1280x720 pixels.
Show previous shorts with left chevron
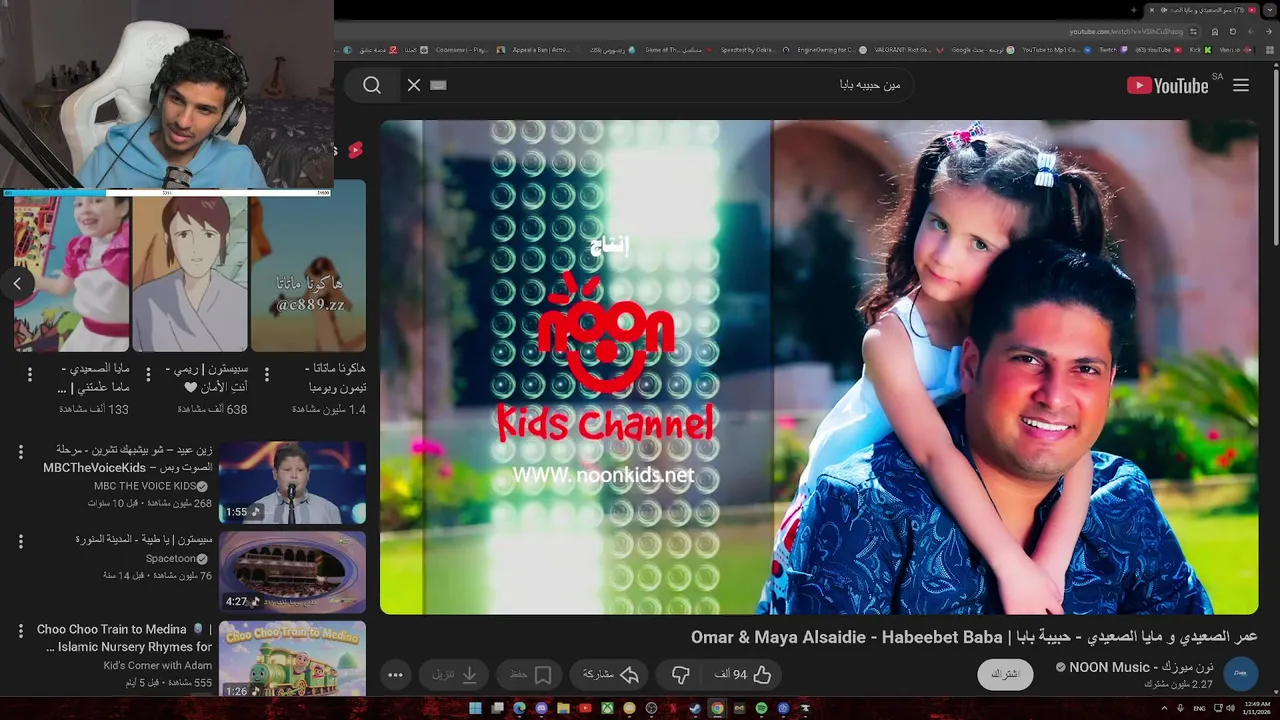point(17,284)
